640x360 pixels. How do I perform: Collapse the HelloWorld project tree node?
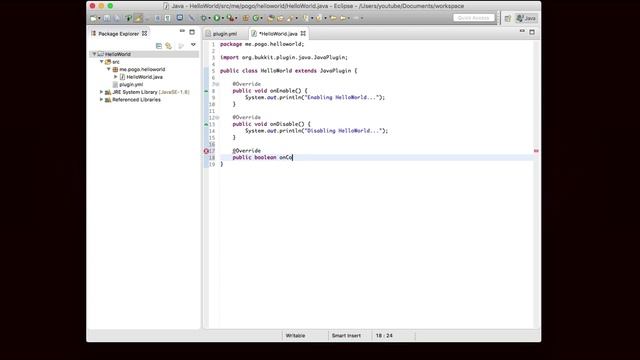tap(94, 54)
